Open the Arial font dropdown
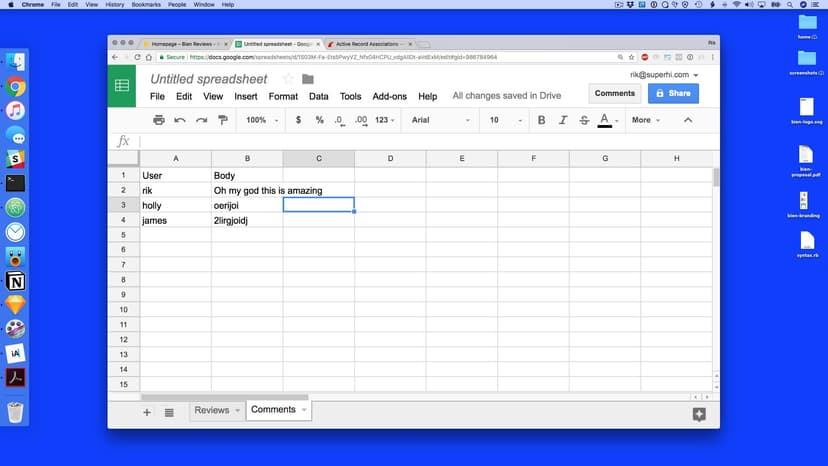This screenshot has height=466, width=828. (x=440, y=120)
